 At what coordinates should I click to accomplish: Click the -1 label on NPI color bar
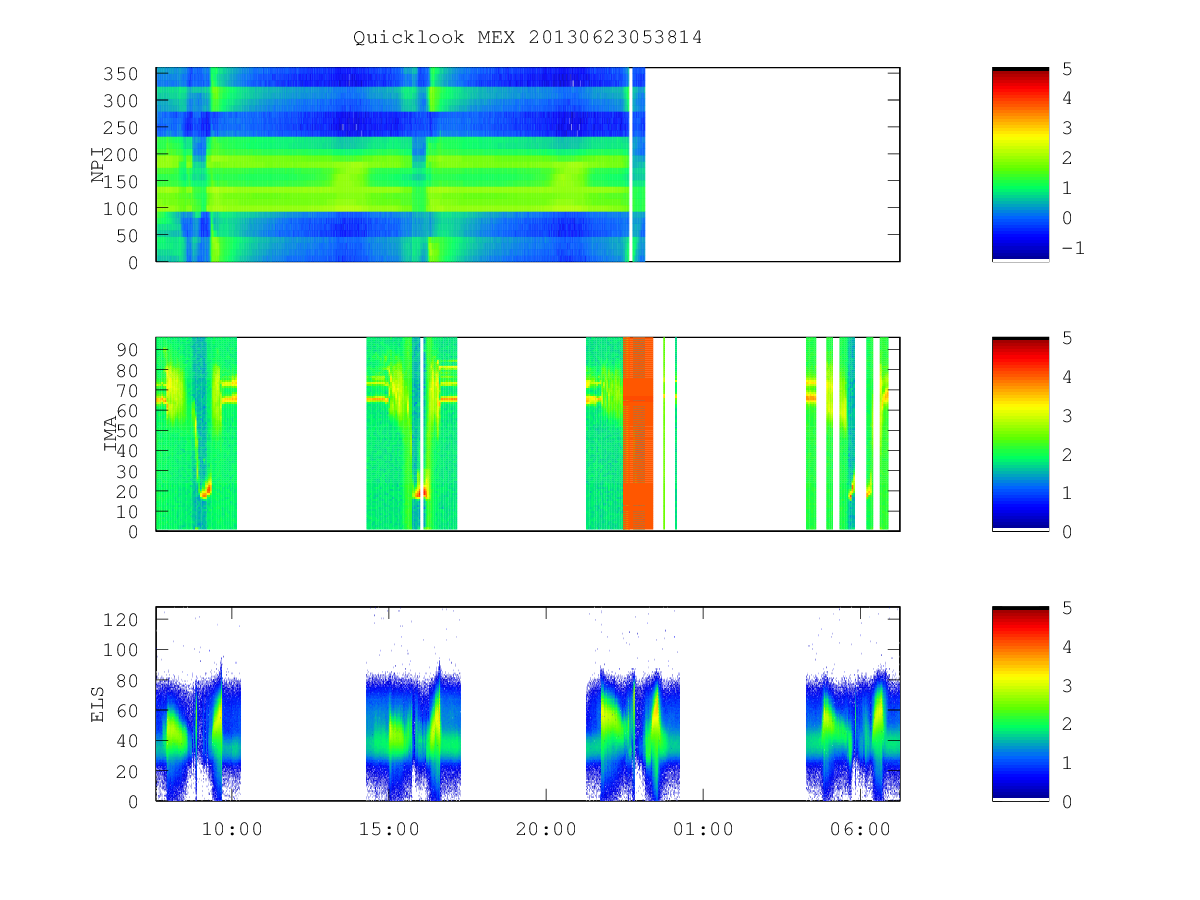coord(1072,248)
